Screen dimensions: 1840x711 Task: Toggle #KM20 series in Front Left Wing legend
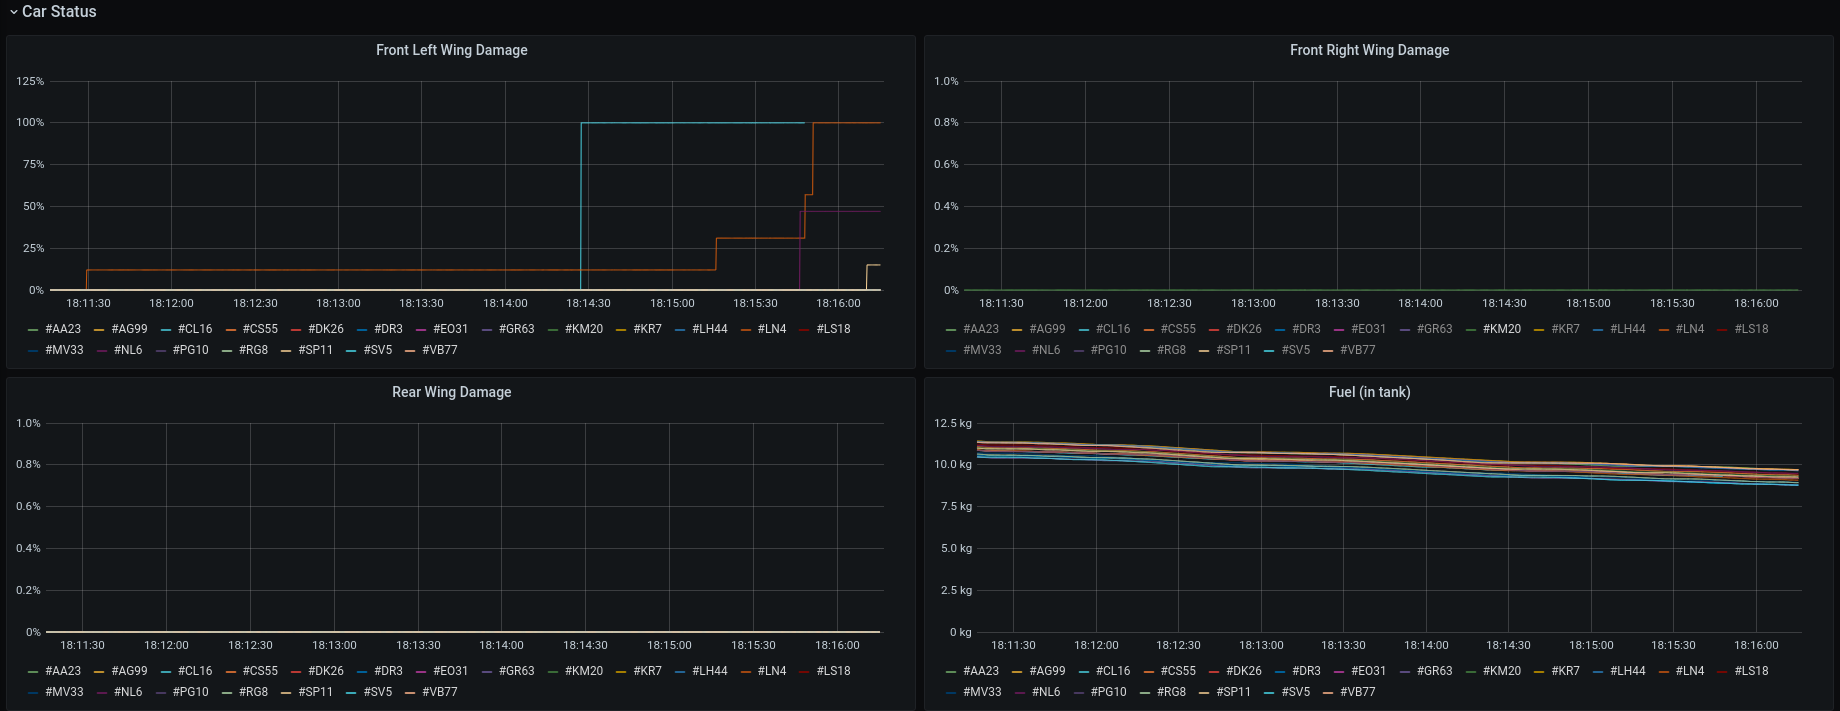(584, 329)
